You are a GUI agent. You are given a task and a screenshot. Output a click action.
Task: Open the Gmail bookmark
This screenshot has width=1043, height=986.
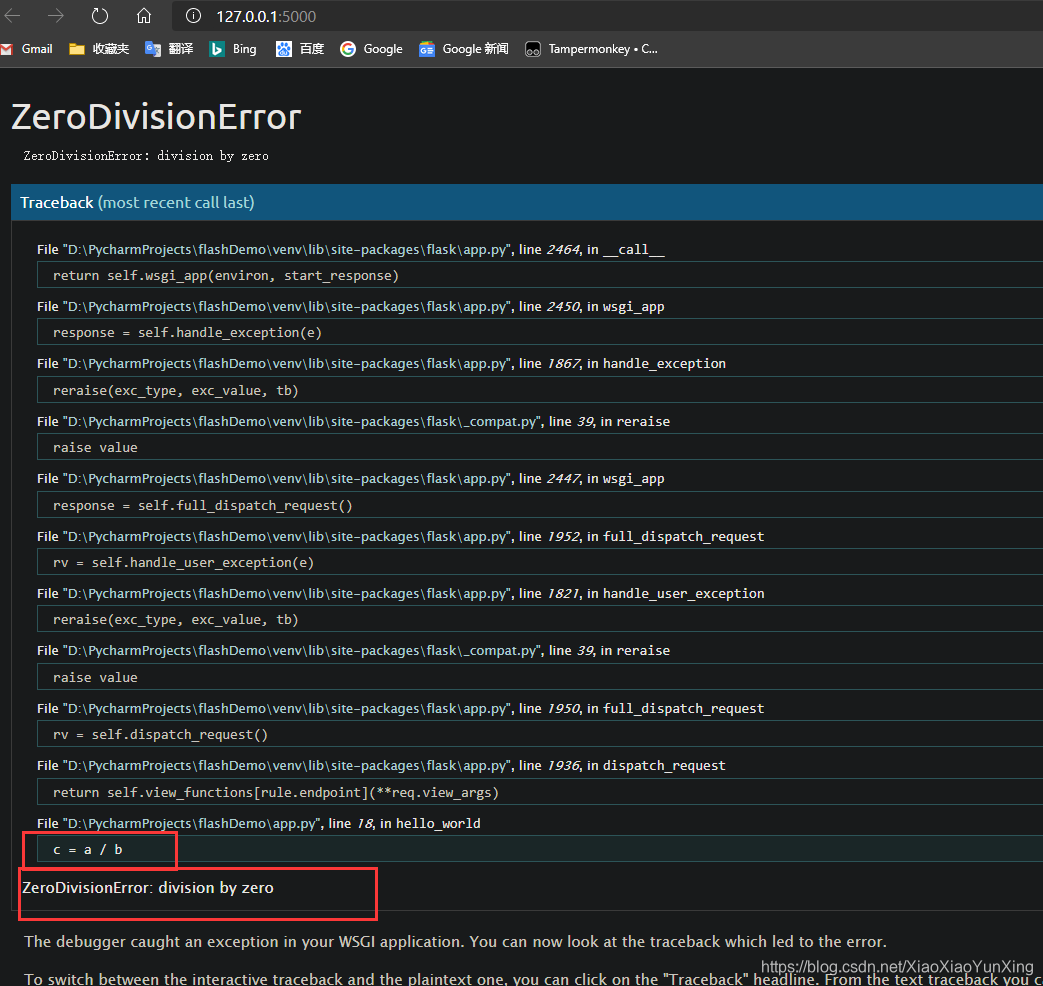[x=27, y=49]
